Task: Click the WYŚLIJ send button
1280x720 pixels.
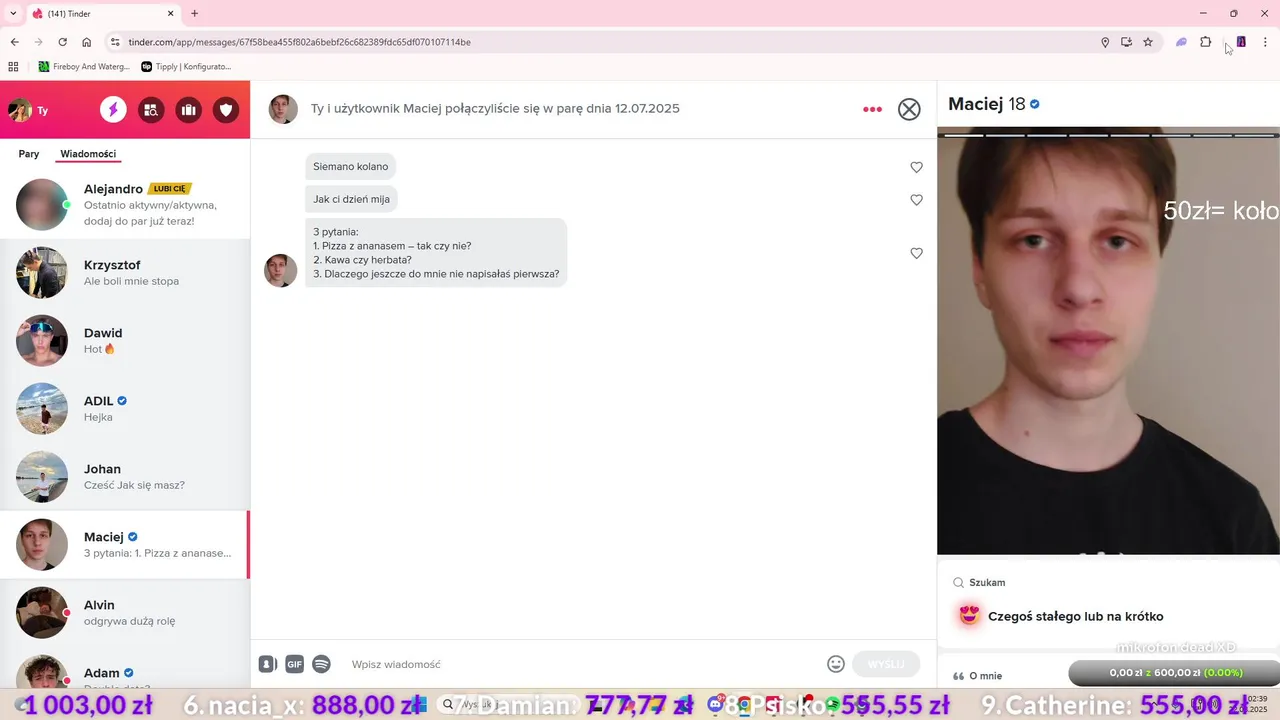Action: tap(886, 664)
